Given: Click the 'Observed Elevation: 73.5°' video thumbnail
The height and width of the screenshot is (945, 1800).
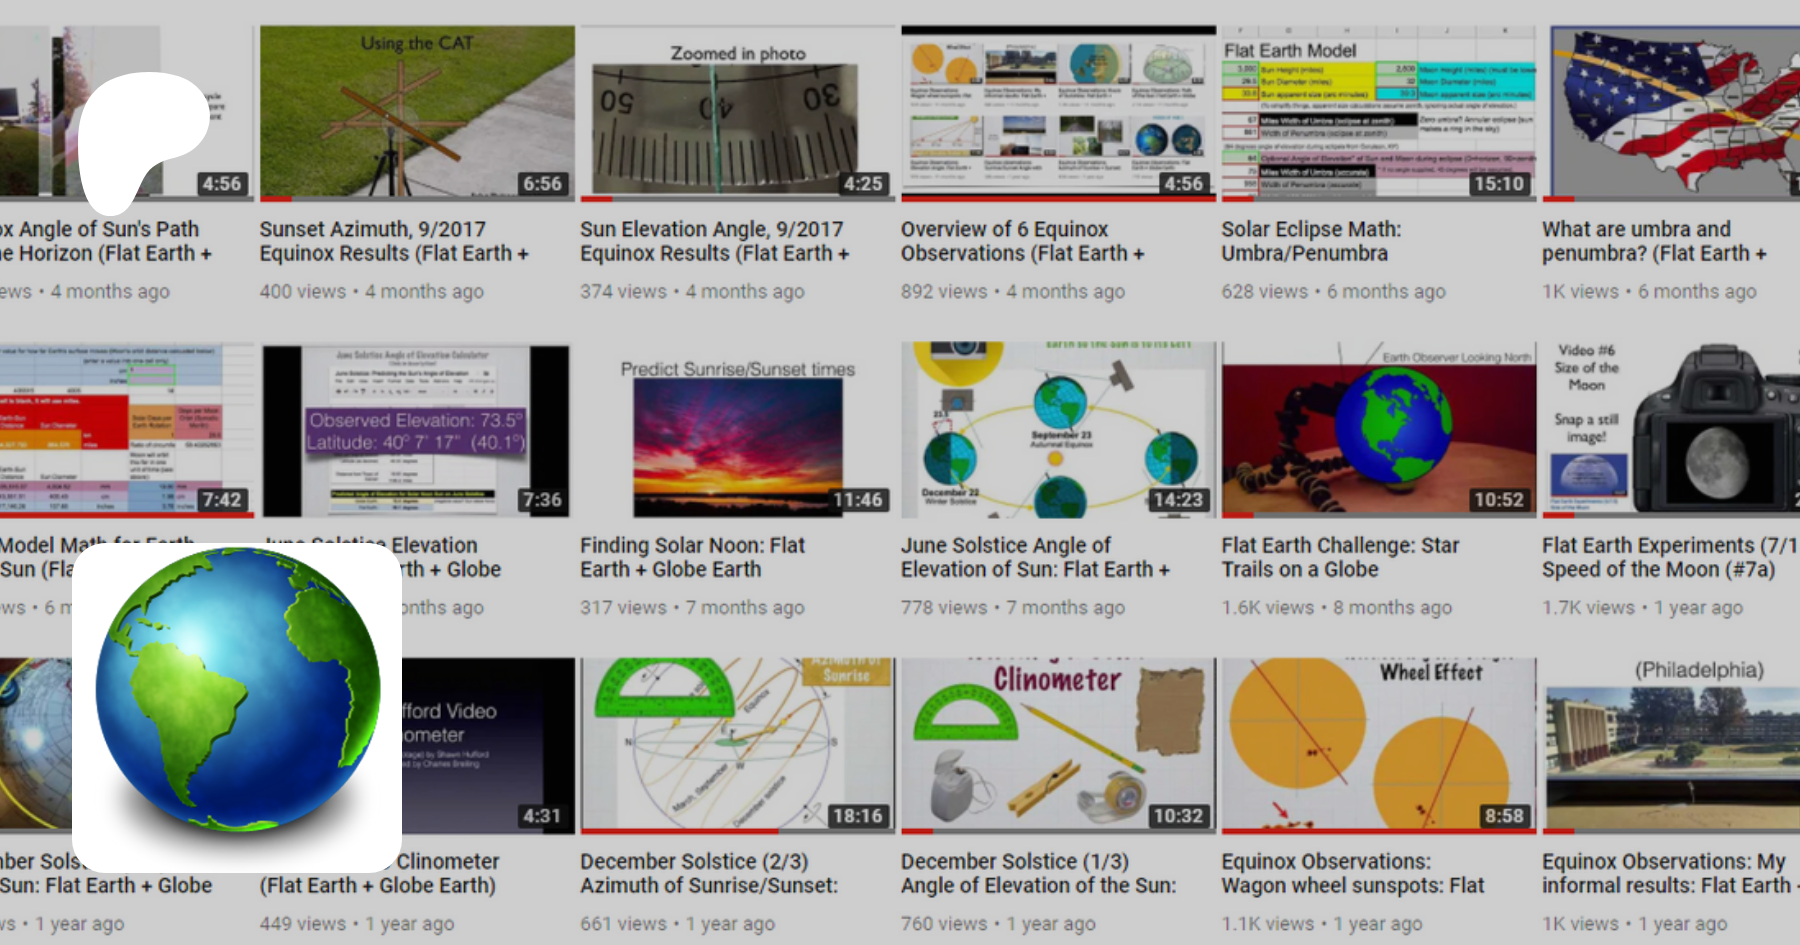Looking at the screenshot, I should 417,430.
